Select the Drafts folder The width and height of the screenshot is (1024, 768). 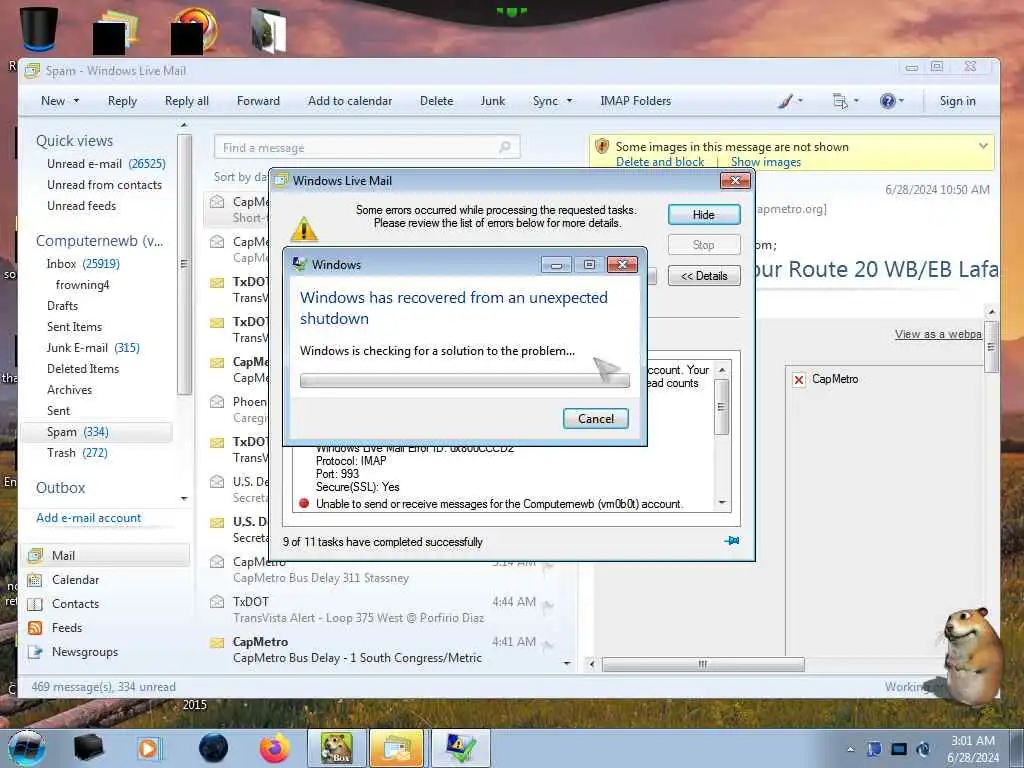point(62,306)
